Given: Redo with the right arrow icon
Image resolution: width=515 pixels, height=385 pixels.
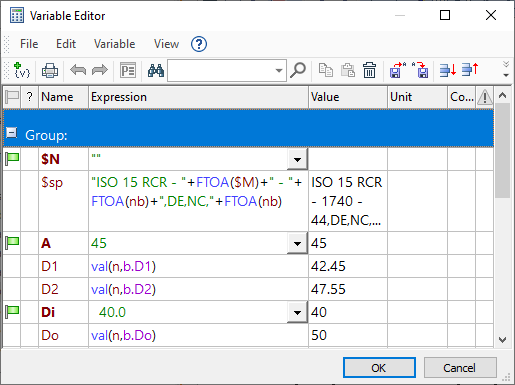Looking at the screenshot, I should (x=100, y=70).
